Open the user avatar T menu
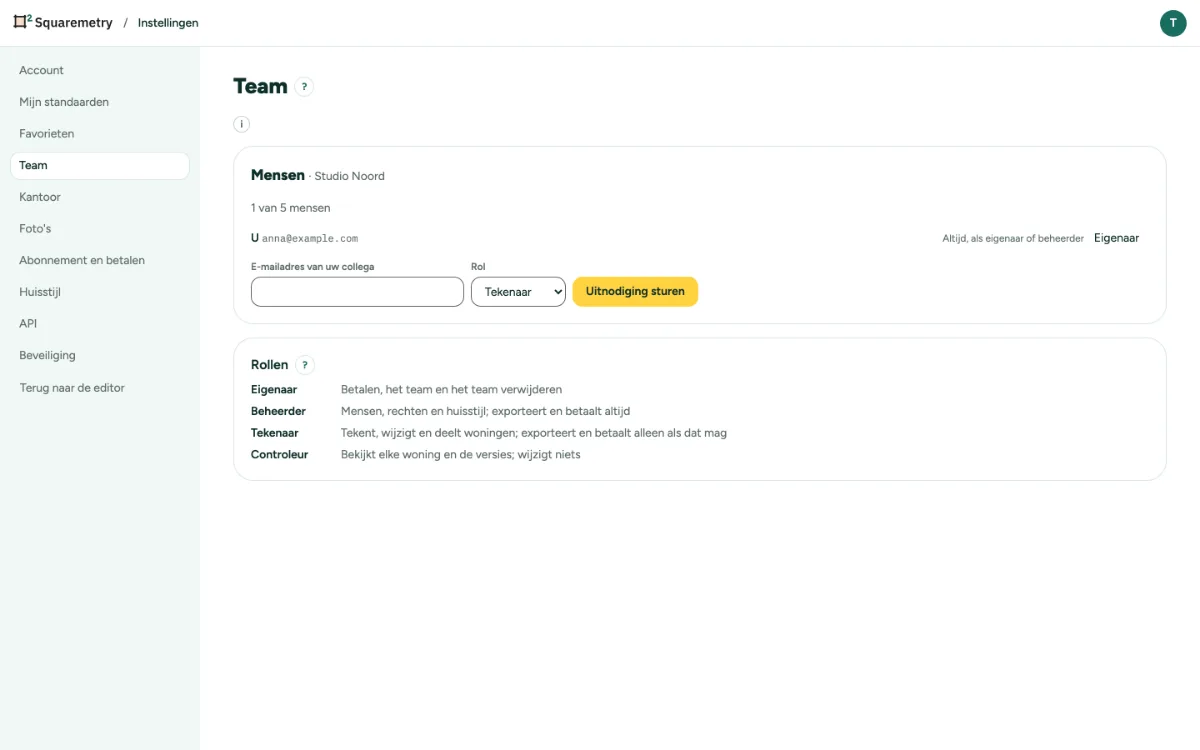Screen dimensions: 1200x750 click(x=1173, y=23)
